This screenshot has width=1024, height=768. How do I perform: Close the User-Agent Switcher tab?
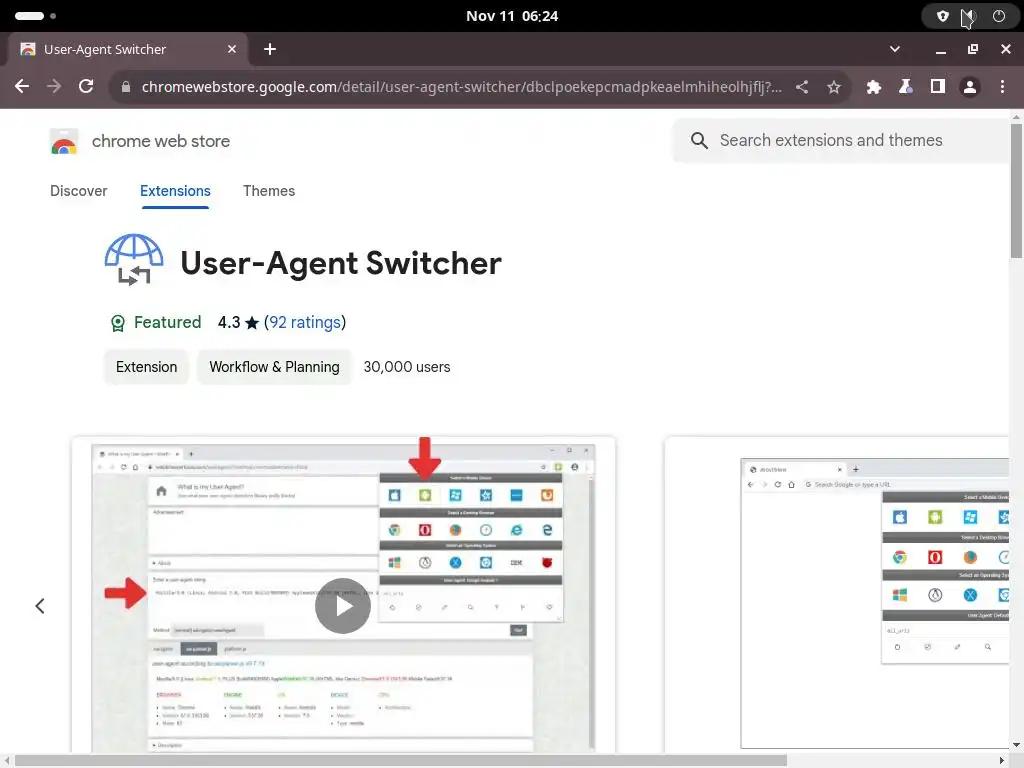[232, 49]
